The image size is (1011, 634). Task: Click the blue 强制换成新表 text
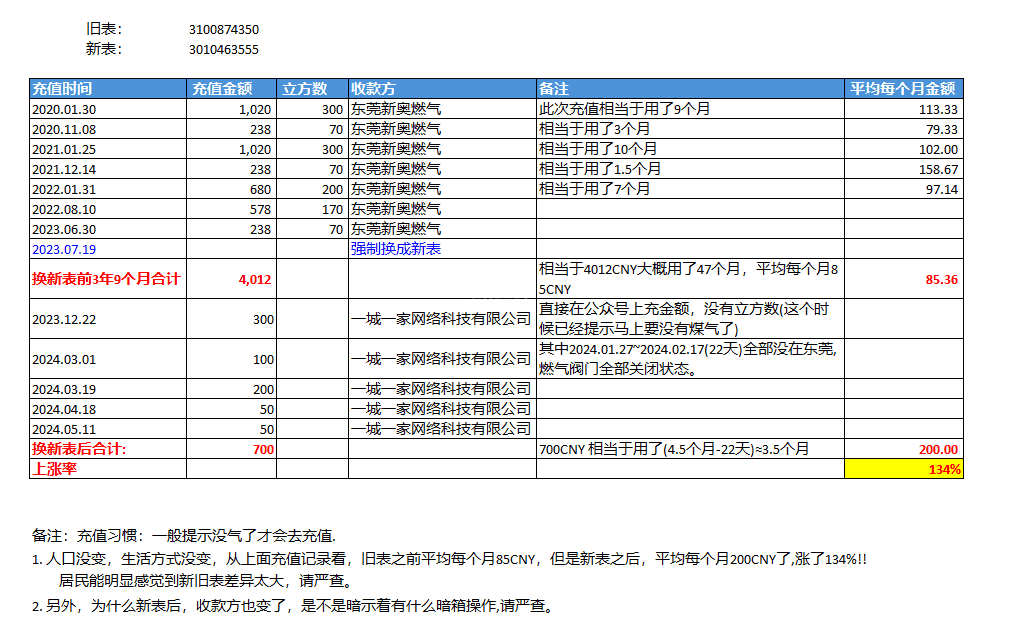tap(396, 249)
